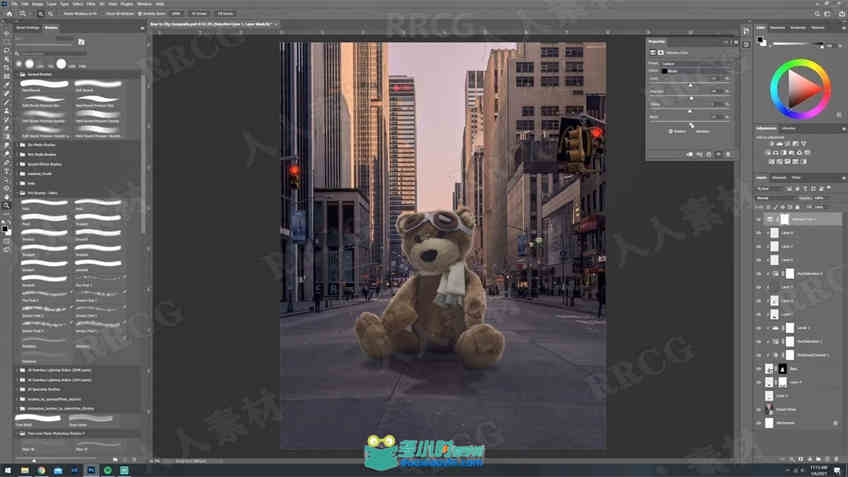
Task: Adjust the Cyan slider in Properties
Action: pyautogui.click(x=690, y=85)
